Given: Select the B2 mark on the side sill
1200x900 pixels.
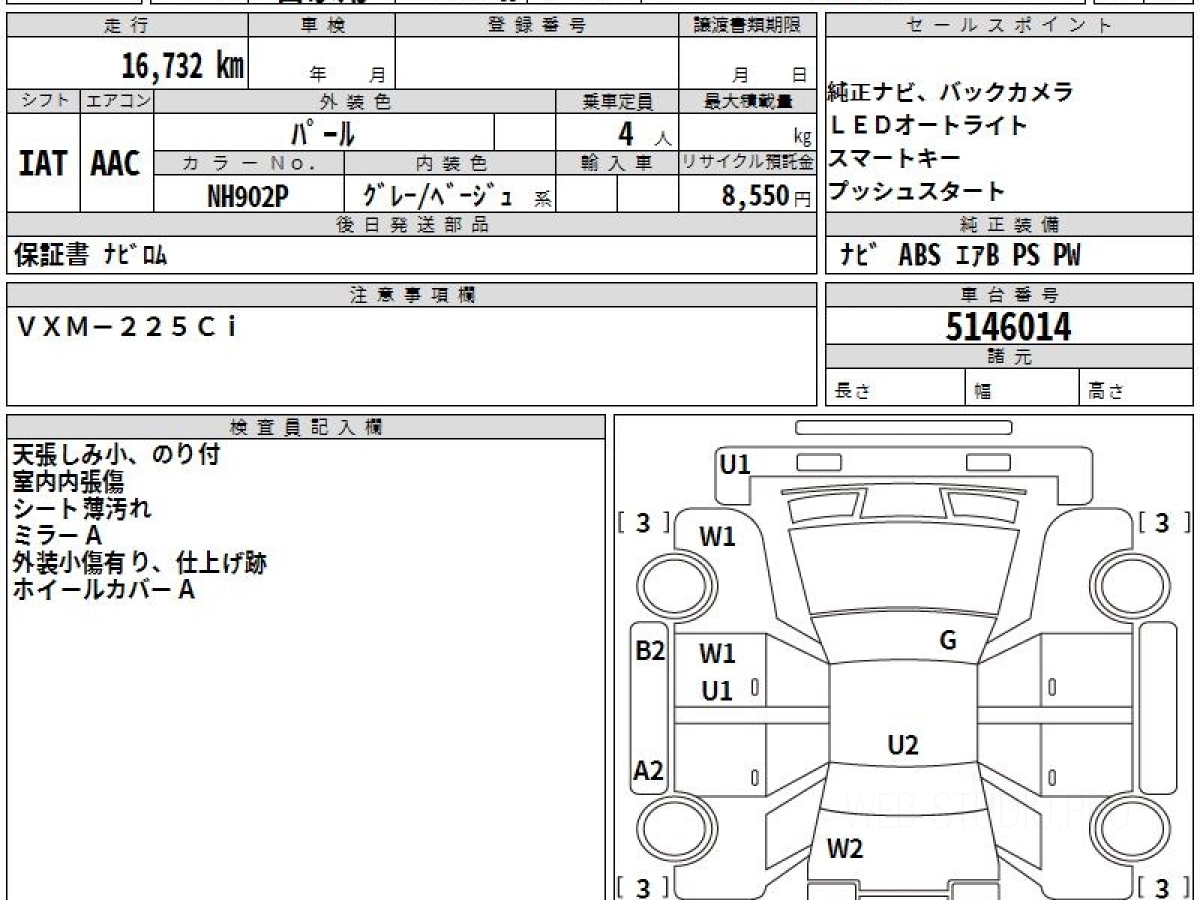Looking at the screenshot, I should pyautogui.click(x=650, y=651).
